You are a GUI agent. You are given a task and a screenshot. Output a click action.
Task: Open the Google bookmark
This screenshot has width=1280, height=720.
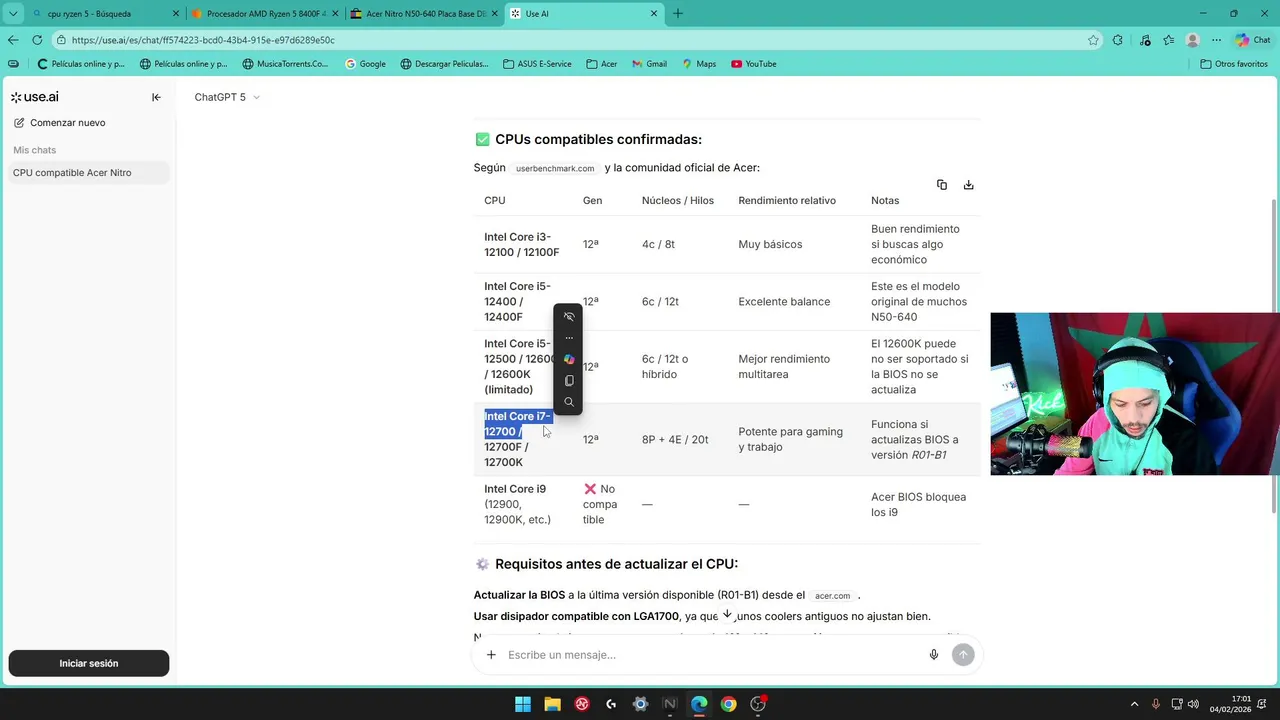click(x=365, y=64)
